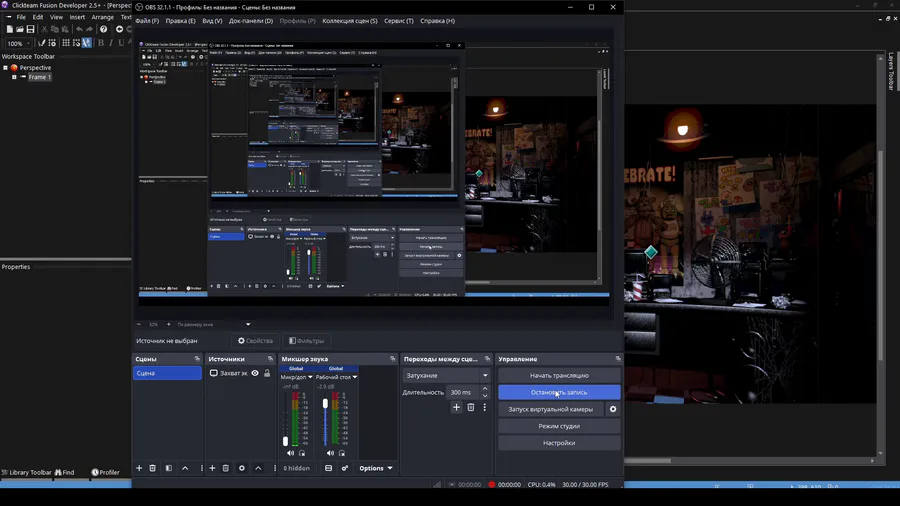Open the Insert menu in Clickteam Fusion
The image size is (900, 506).
click(x=77, y=17)
